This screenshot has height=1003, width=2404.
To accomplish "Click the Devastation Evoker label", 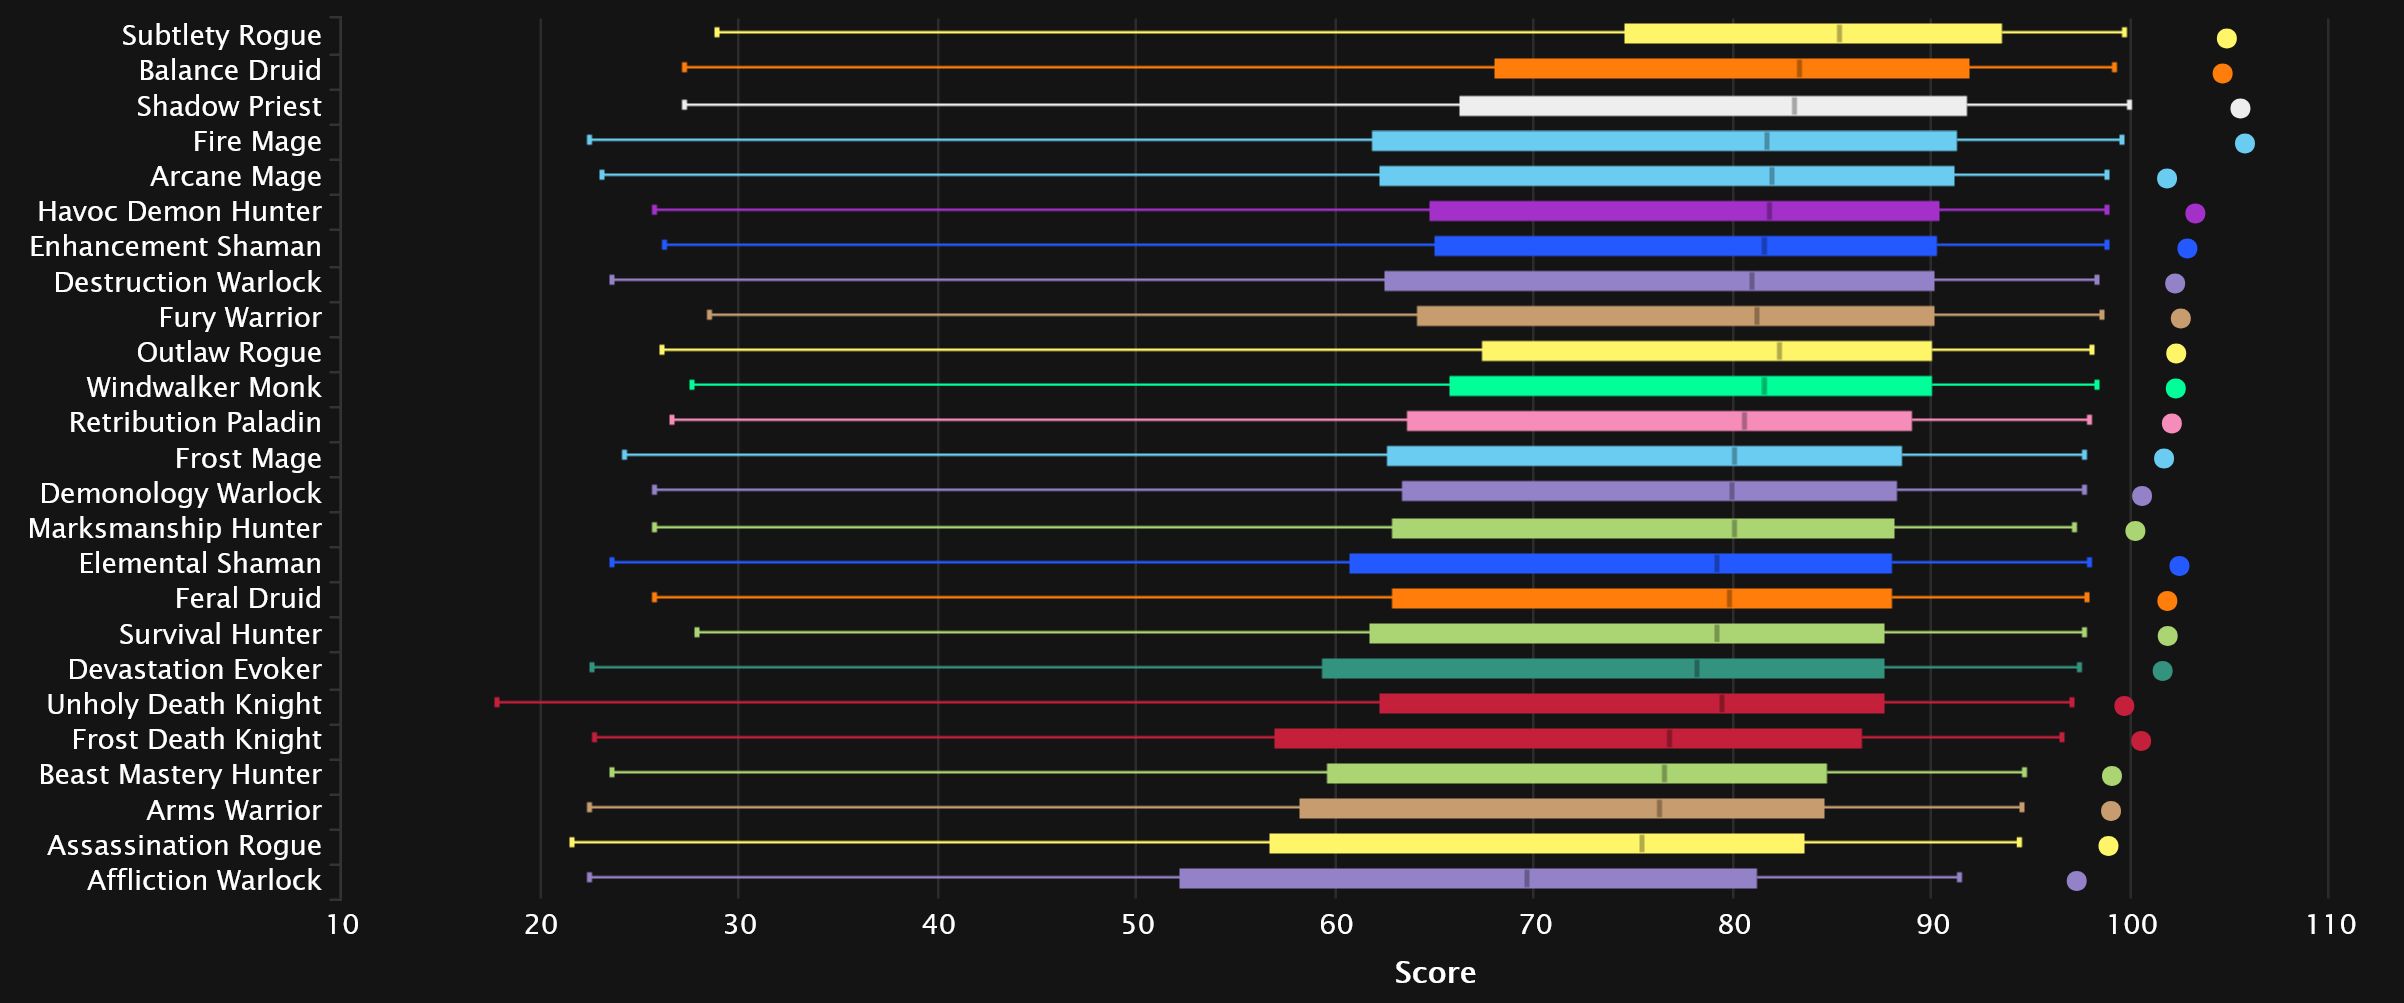I will point(195,669).
